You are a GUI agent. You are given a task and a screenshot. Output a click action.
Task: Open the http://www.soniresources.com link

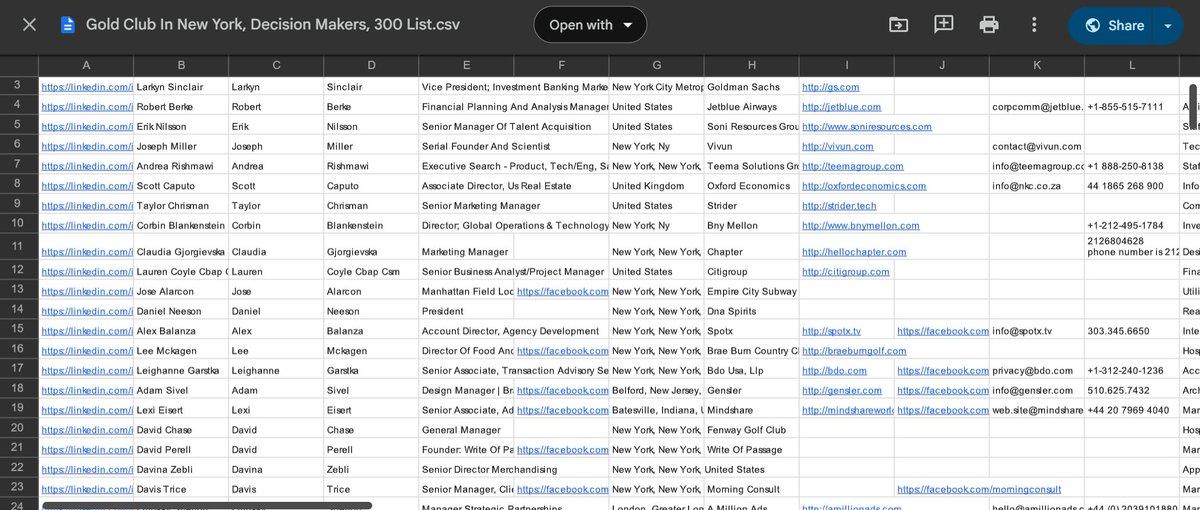[867, 127]
